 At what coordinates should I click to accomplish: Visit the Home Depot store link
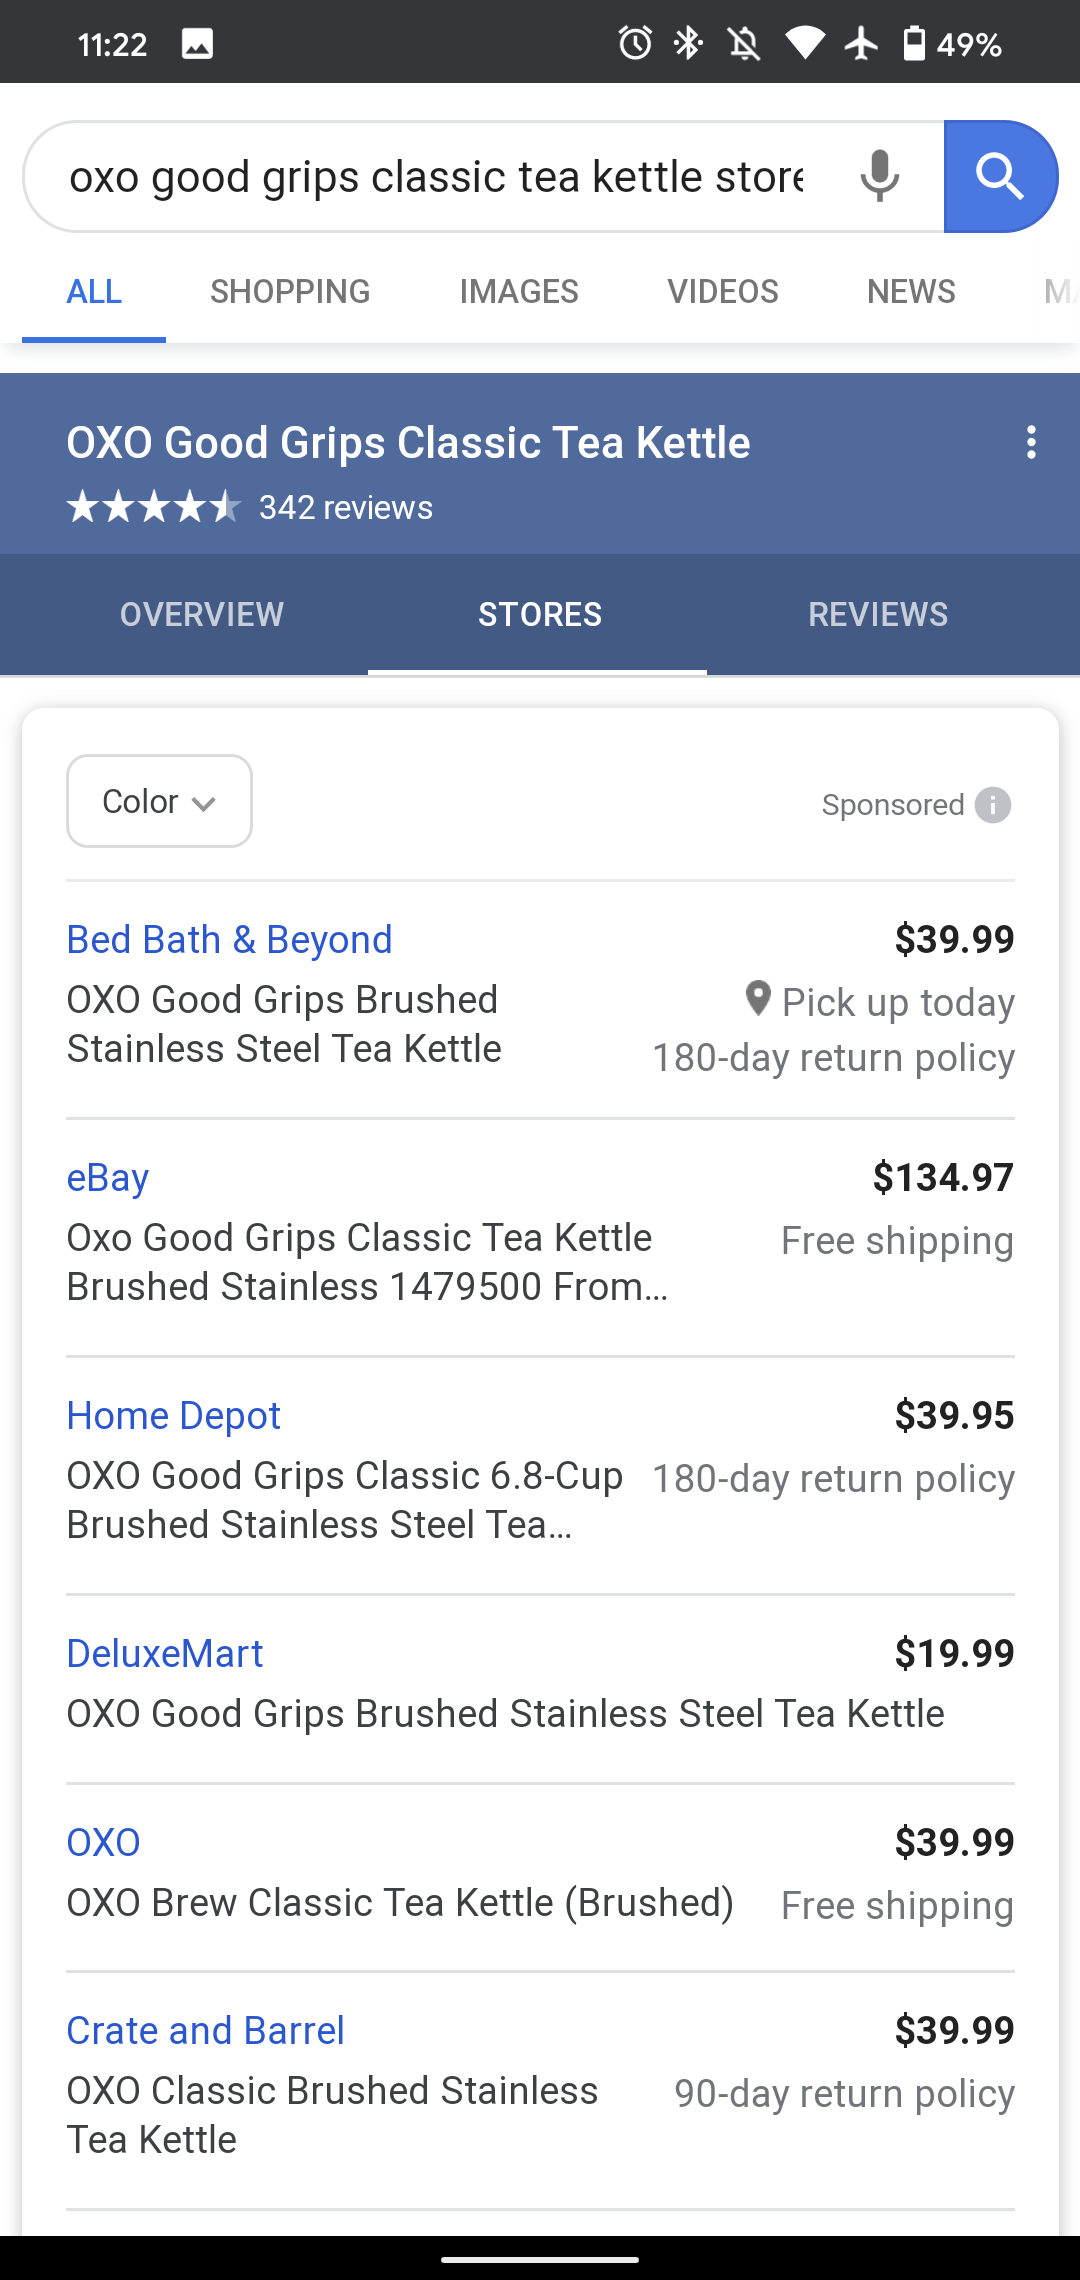tap(173, 1416)
